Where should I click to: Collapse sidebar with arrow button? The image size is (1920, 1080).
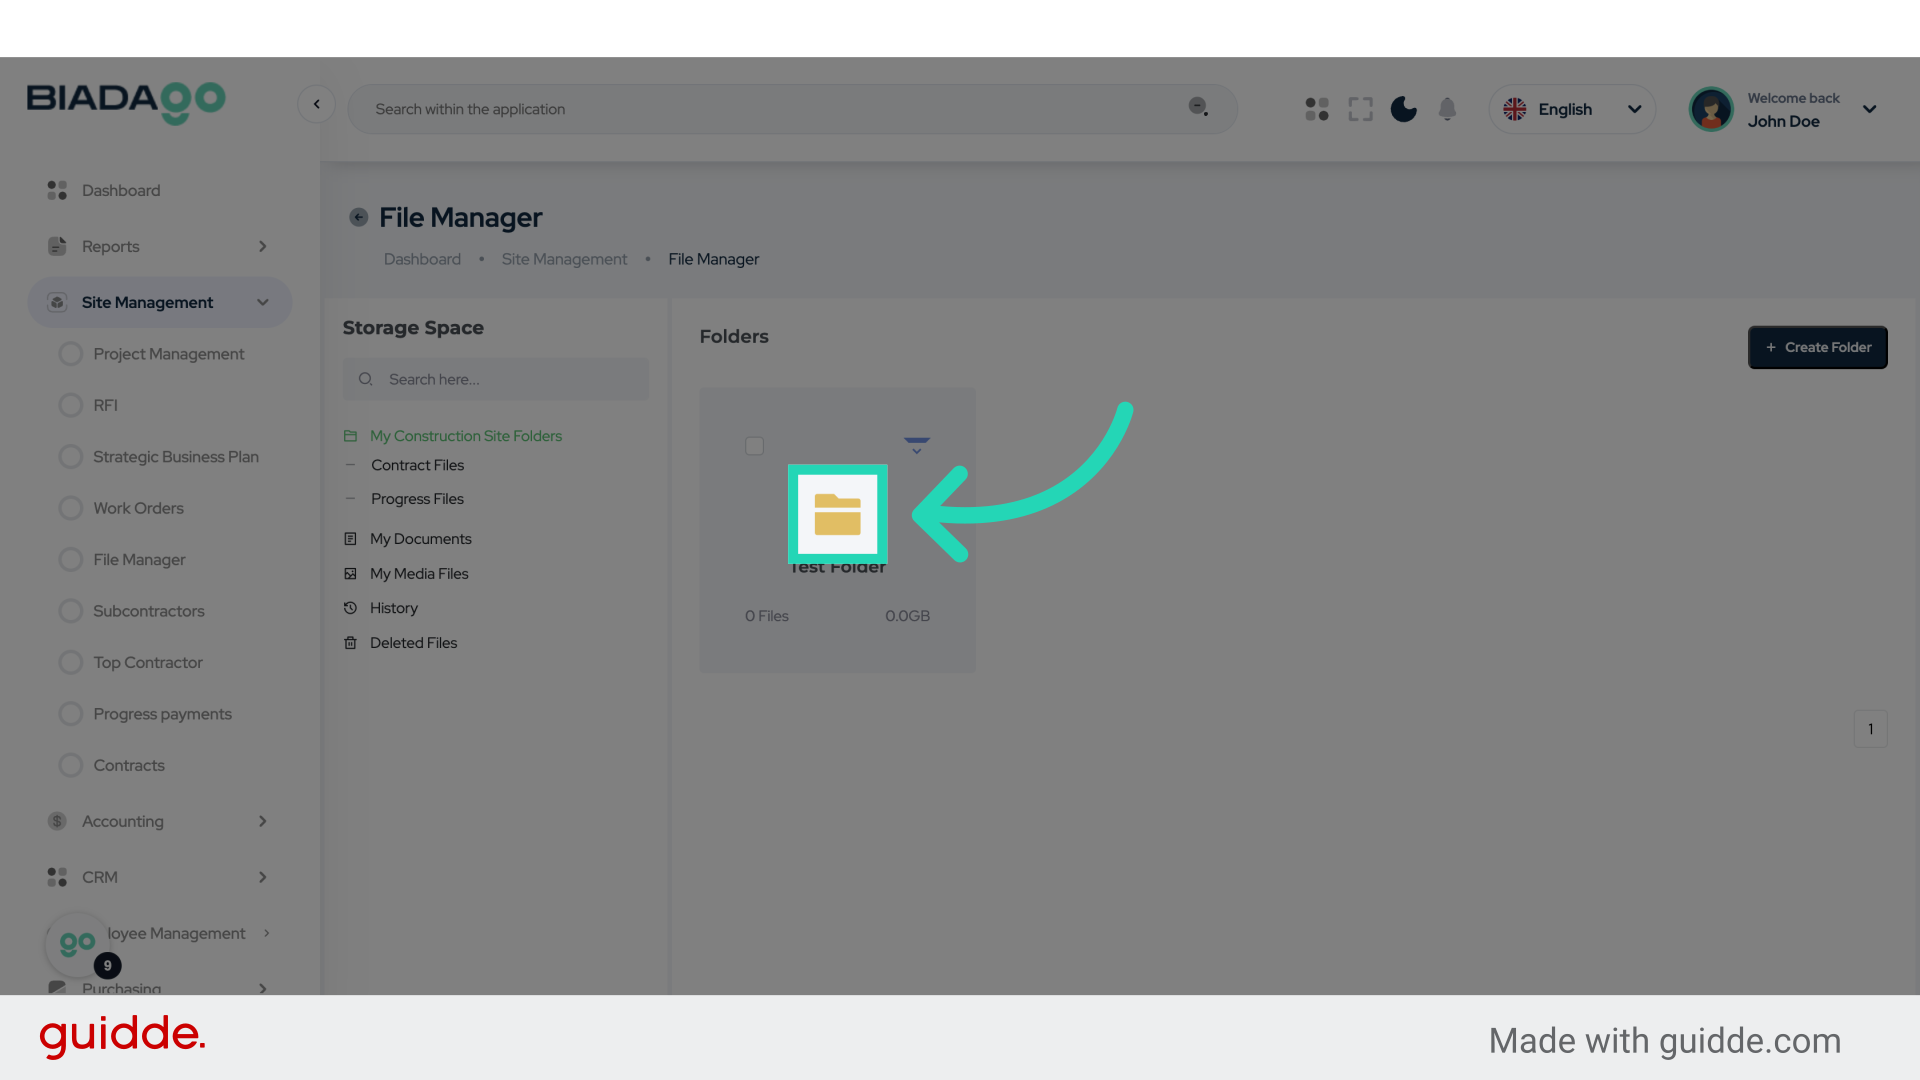point(316,104)
